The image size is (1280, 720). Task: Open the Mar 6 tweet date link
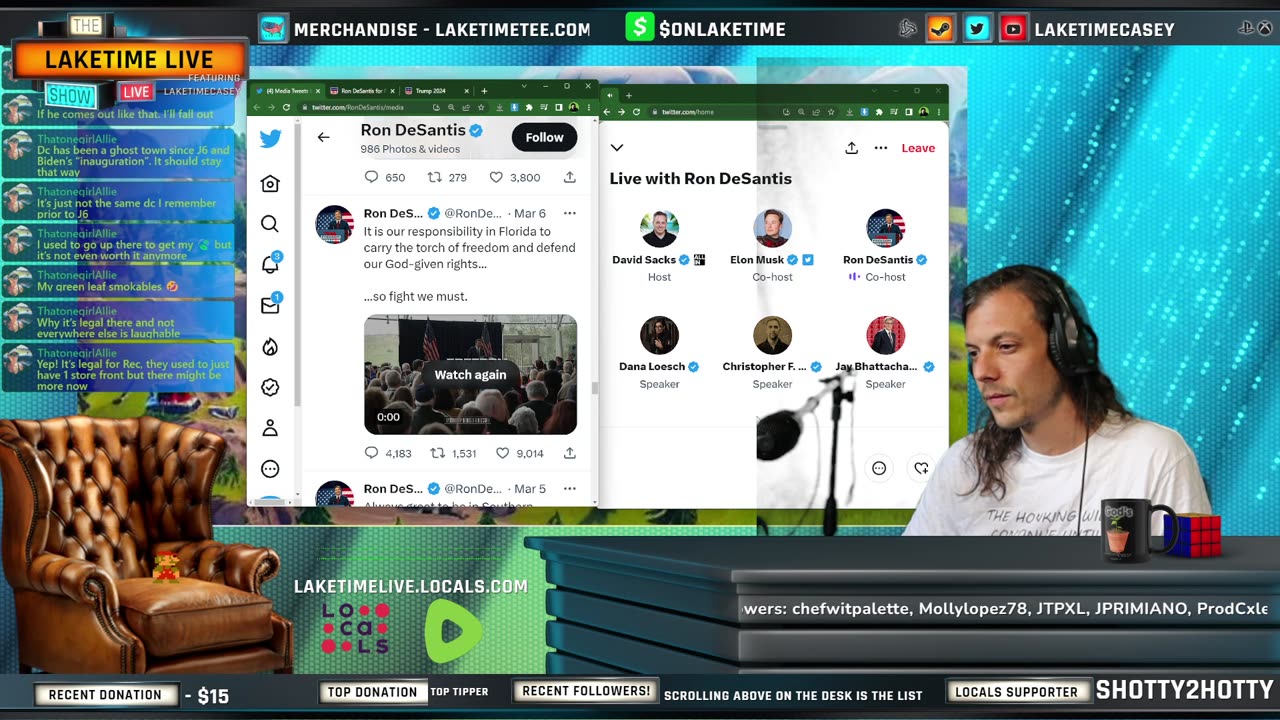coord(530,213)
